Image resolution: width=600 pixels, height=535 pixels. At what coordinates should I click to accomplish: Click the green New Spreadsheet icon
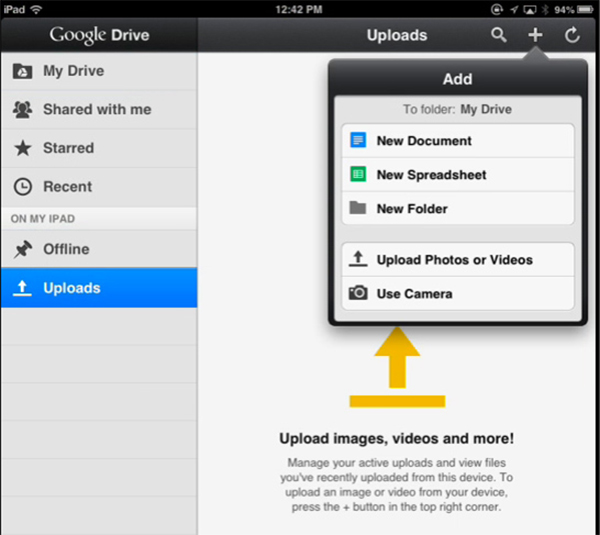click(x=358, y=175)
